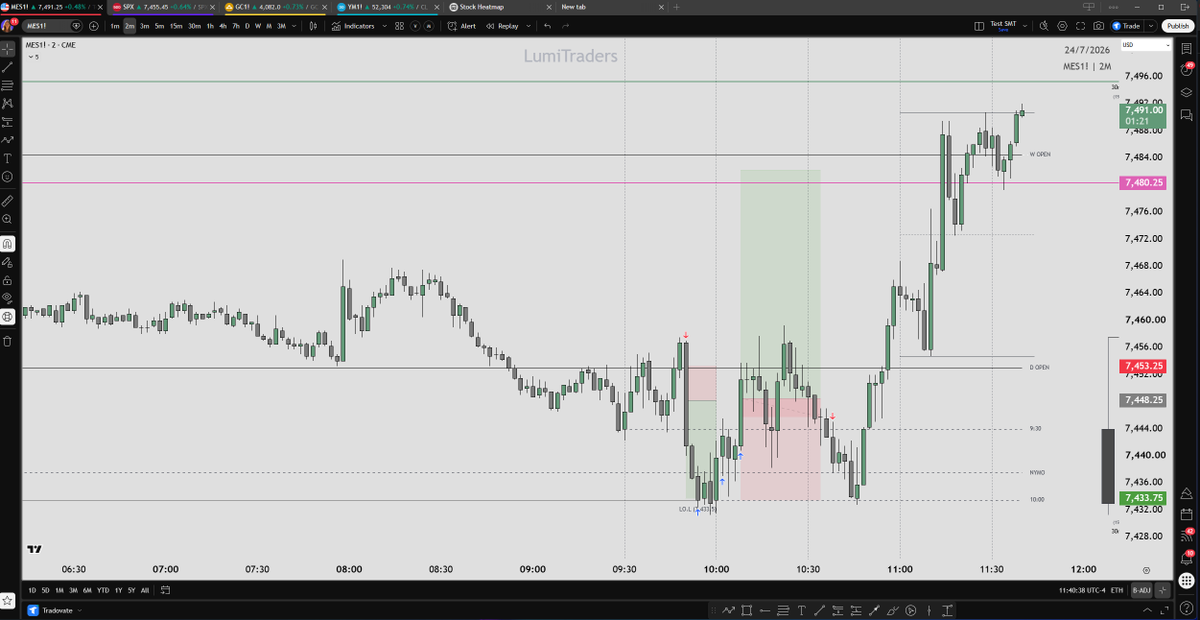Switch to the SPX browser tab

coord(164,6)
